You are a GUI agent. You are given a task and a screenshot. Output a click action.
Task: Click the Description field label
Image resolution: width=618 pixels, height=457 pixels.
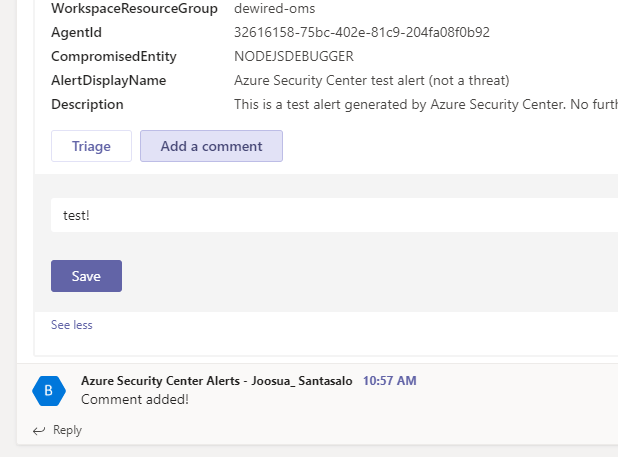87,104
